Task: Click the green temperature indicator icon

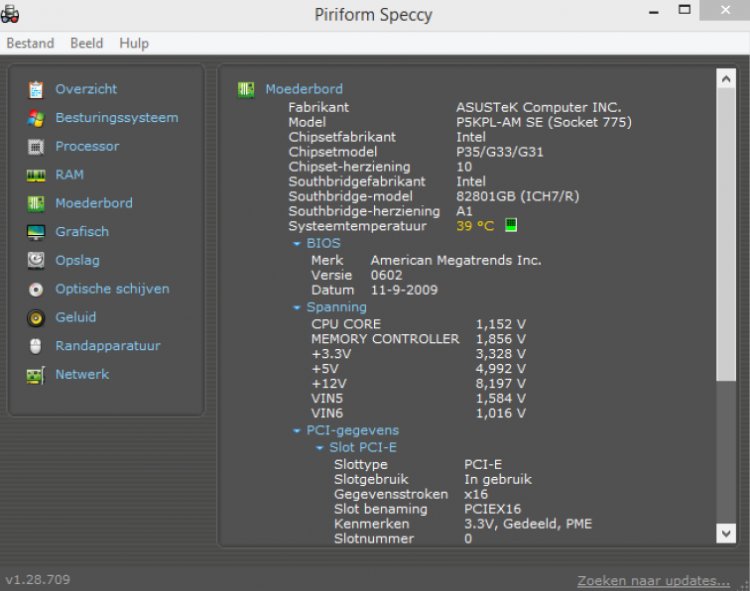Action: coord(511,225)
